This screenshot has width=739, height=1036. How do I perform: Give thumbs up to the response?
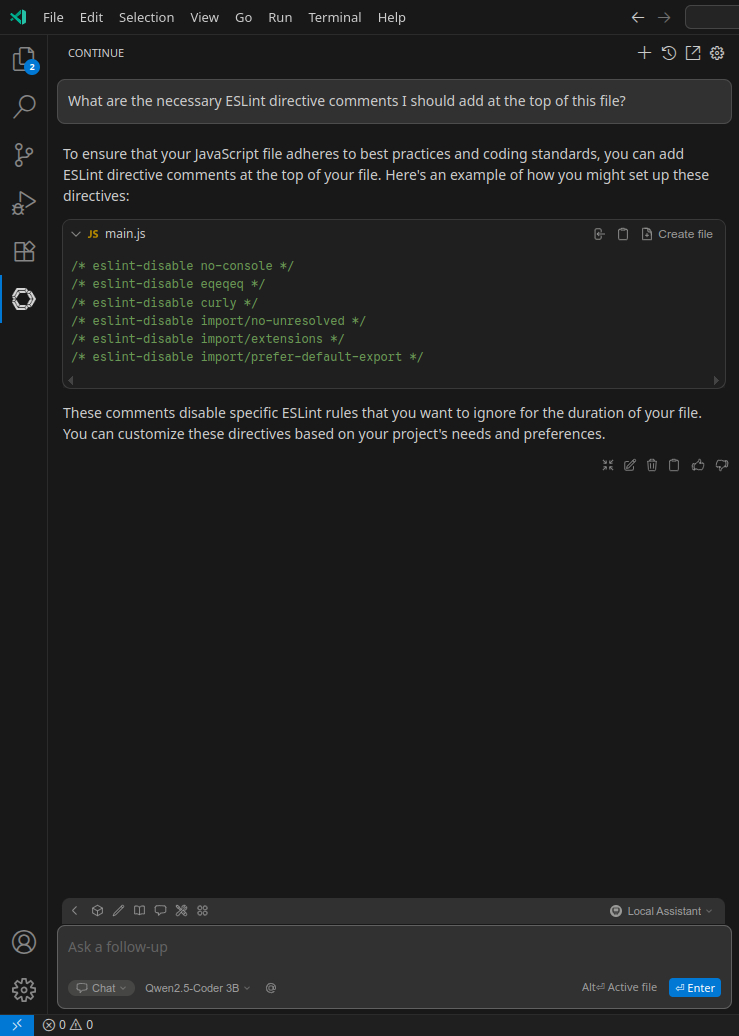698,465
